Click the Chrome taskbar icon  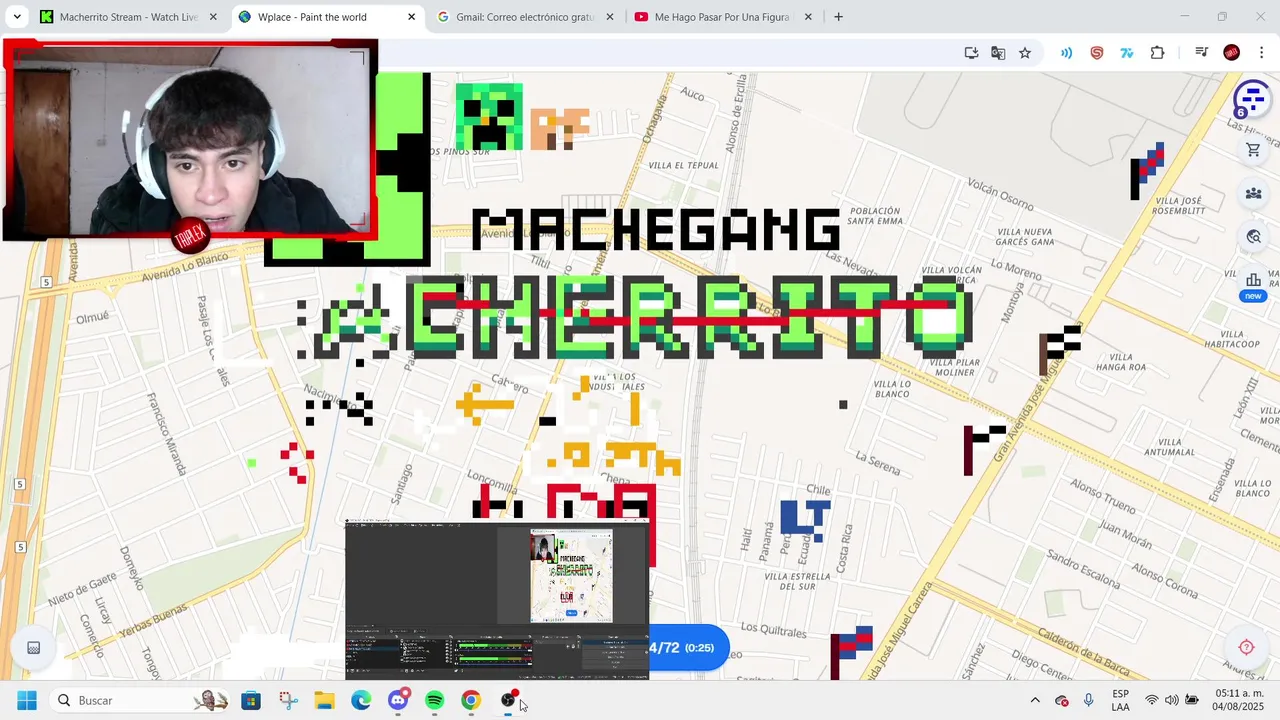point(471,700)
